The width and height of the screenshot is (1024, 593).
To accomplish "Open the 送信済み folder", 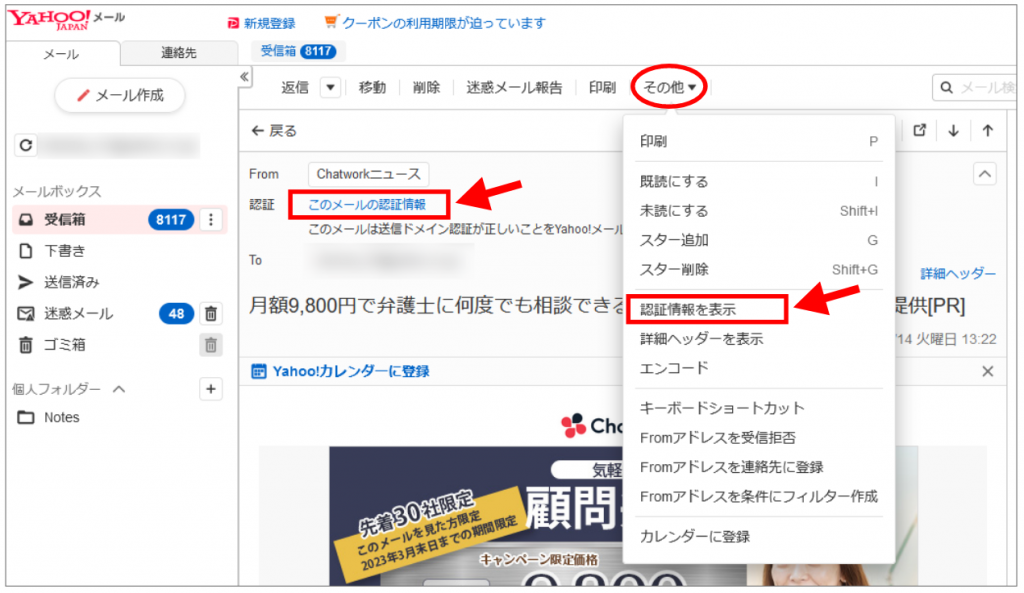I will (x=72, y=282).
